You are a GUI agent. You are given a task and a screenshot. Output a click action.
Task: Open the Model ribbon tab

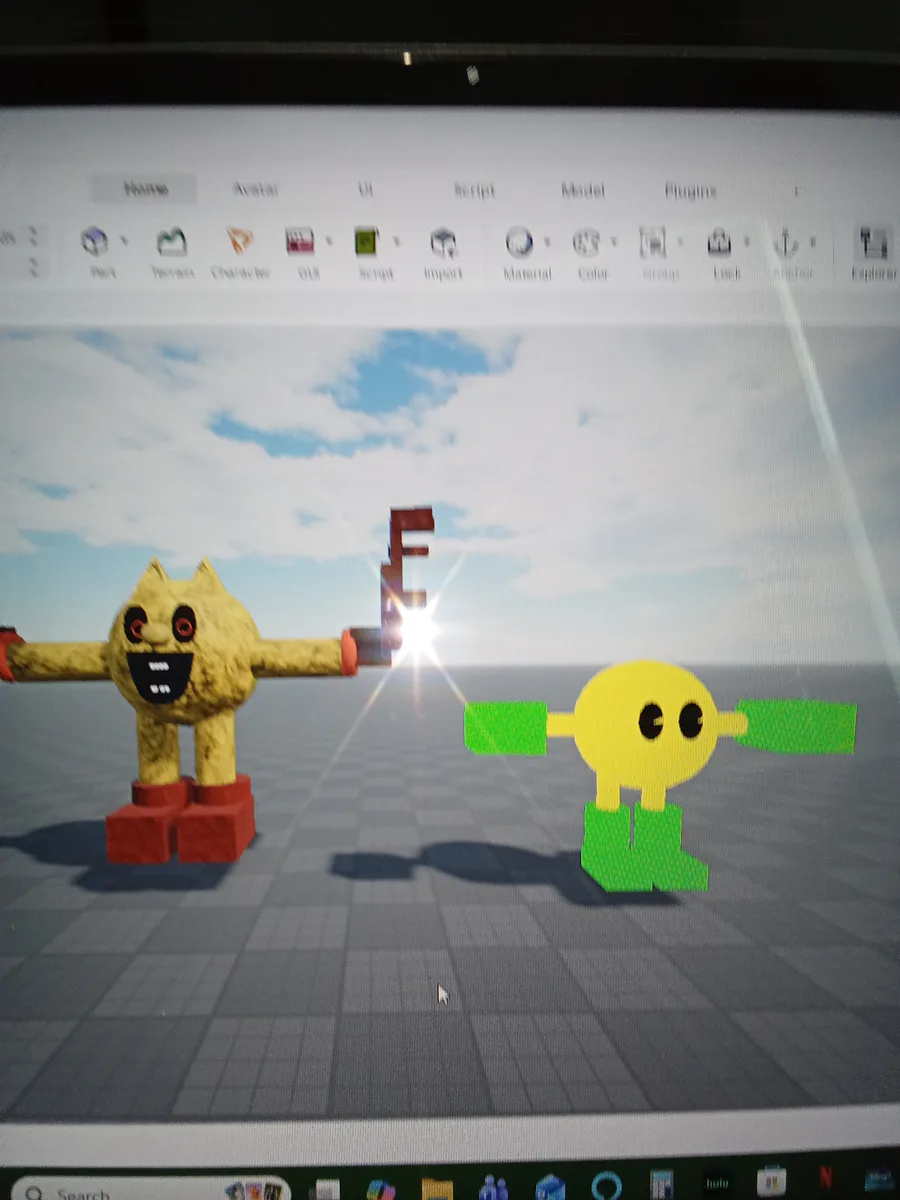[x=582, y=190]
